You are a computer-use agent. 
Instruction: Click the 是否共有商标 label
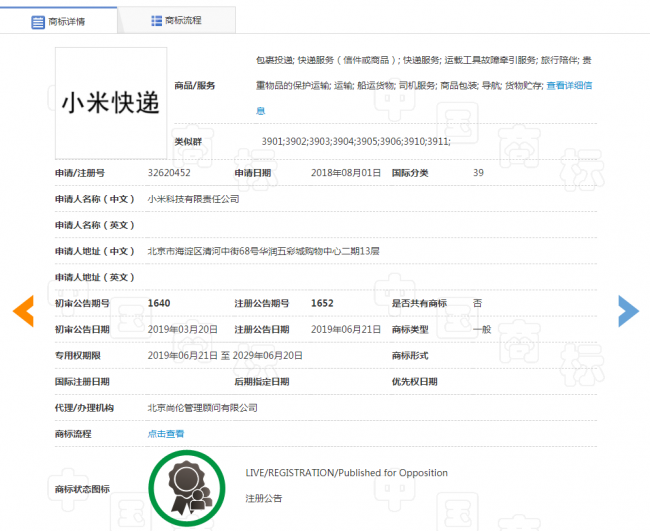tap(420, 303)
